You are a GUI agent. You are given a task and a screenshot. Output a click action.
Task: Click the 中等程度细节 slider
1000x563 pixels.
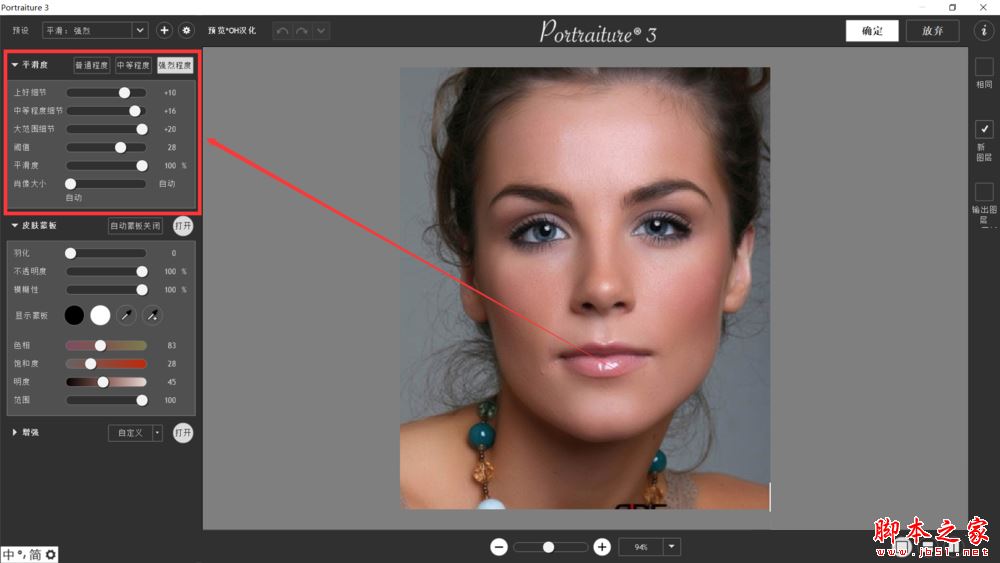click(x=107, y=111)
